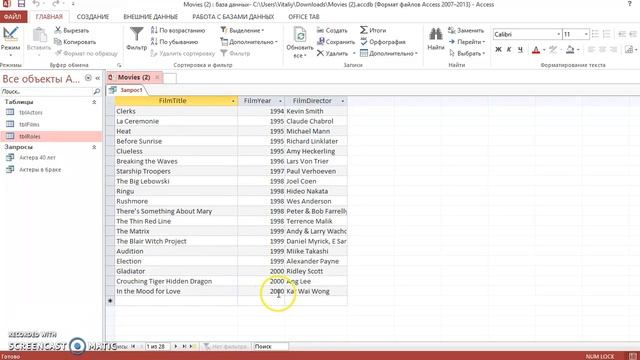This screenshot has height=360, width=640.
Task: Open the font size 11 dropdown
Action: coord(586,34)
